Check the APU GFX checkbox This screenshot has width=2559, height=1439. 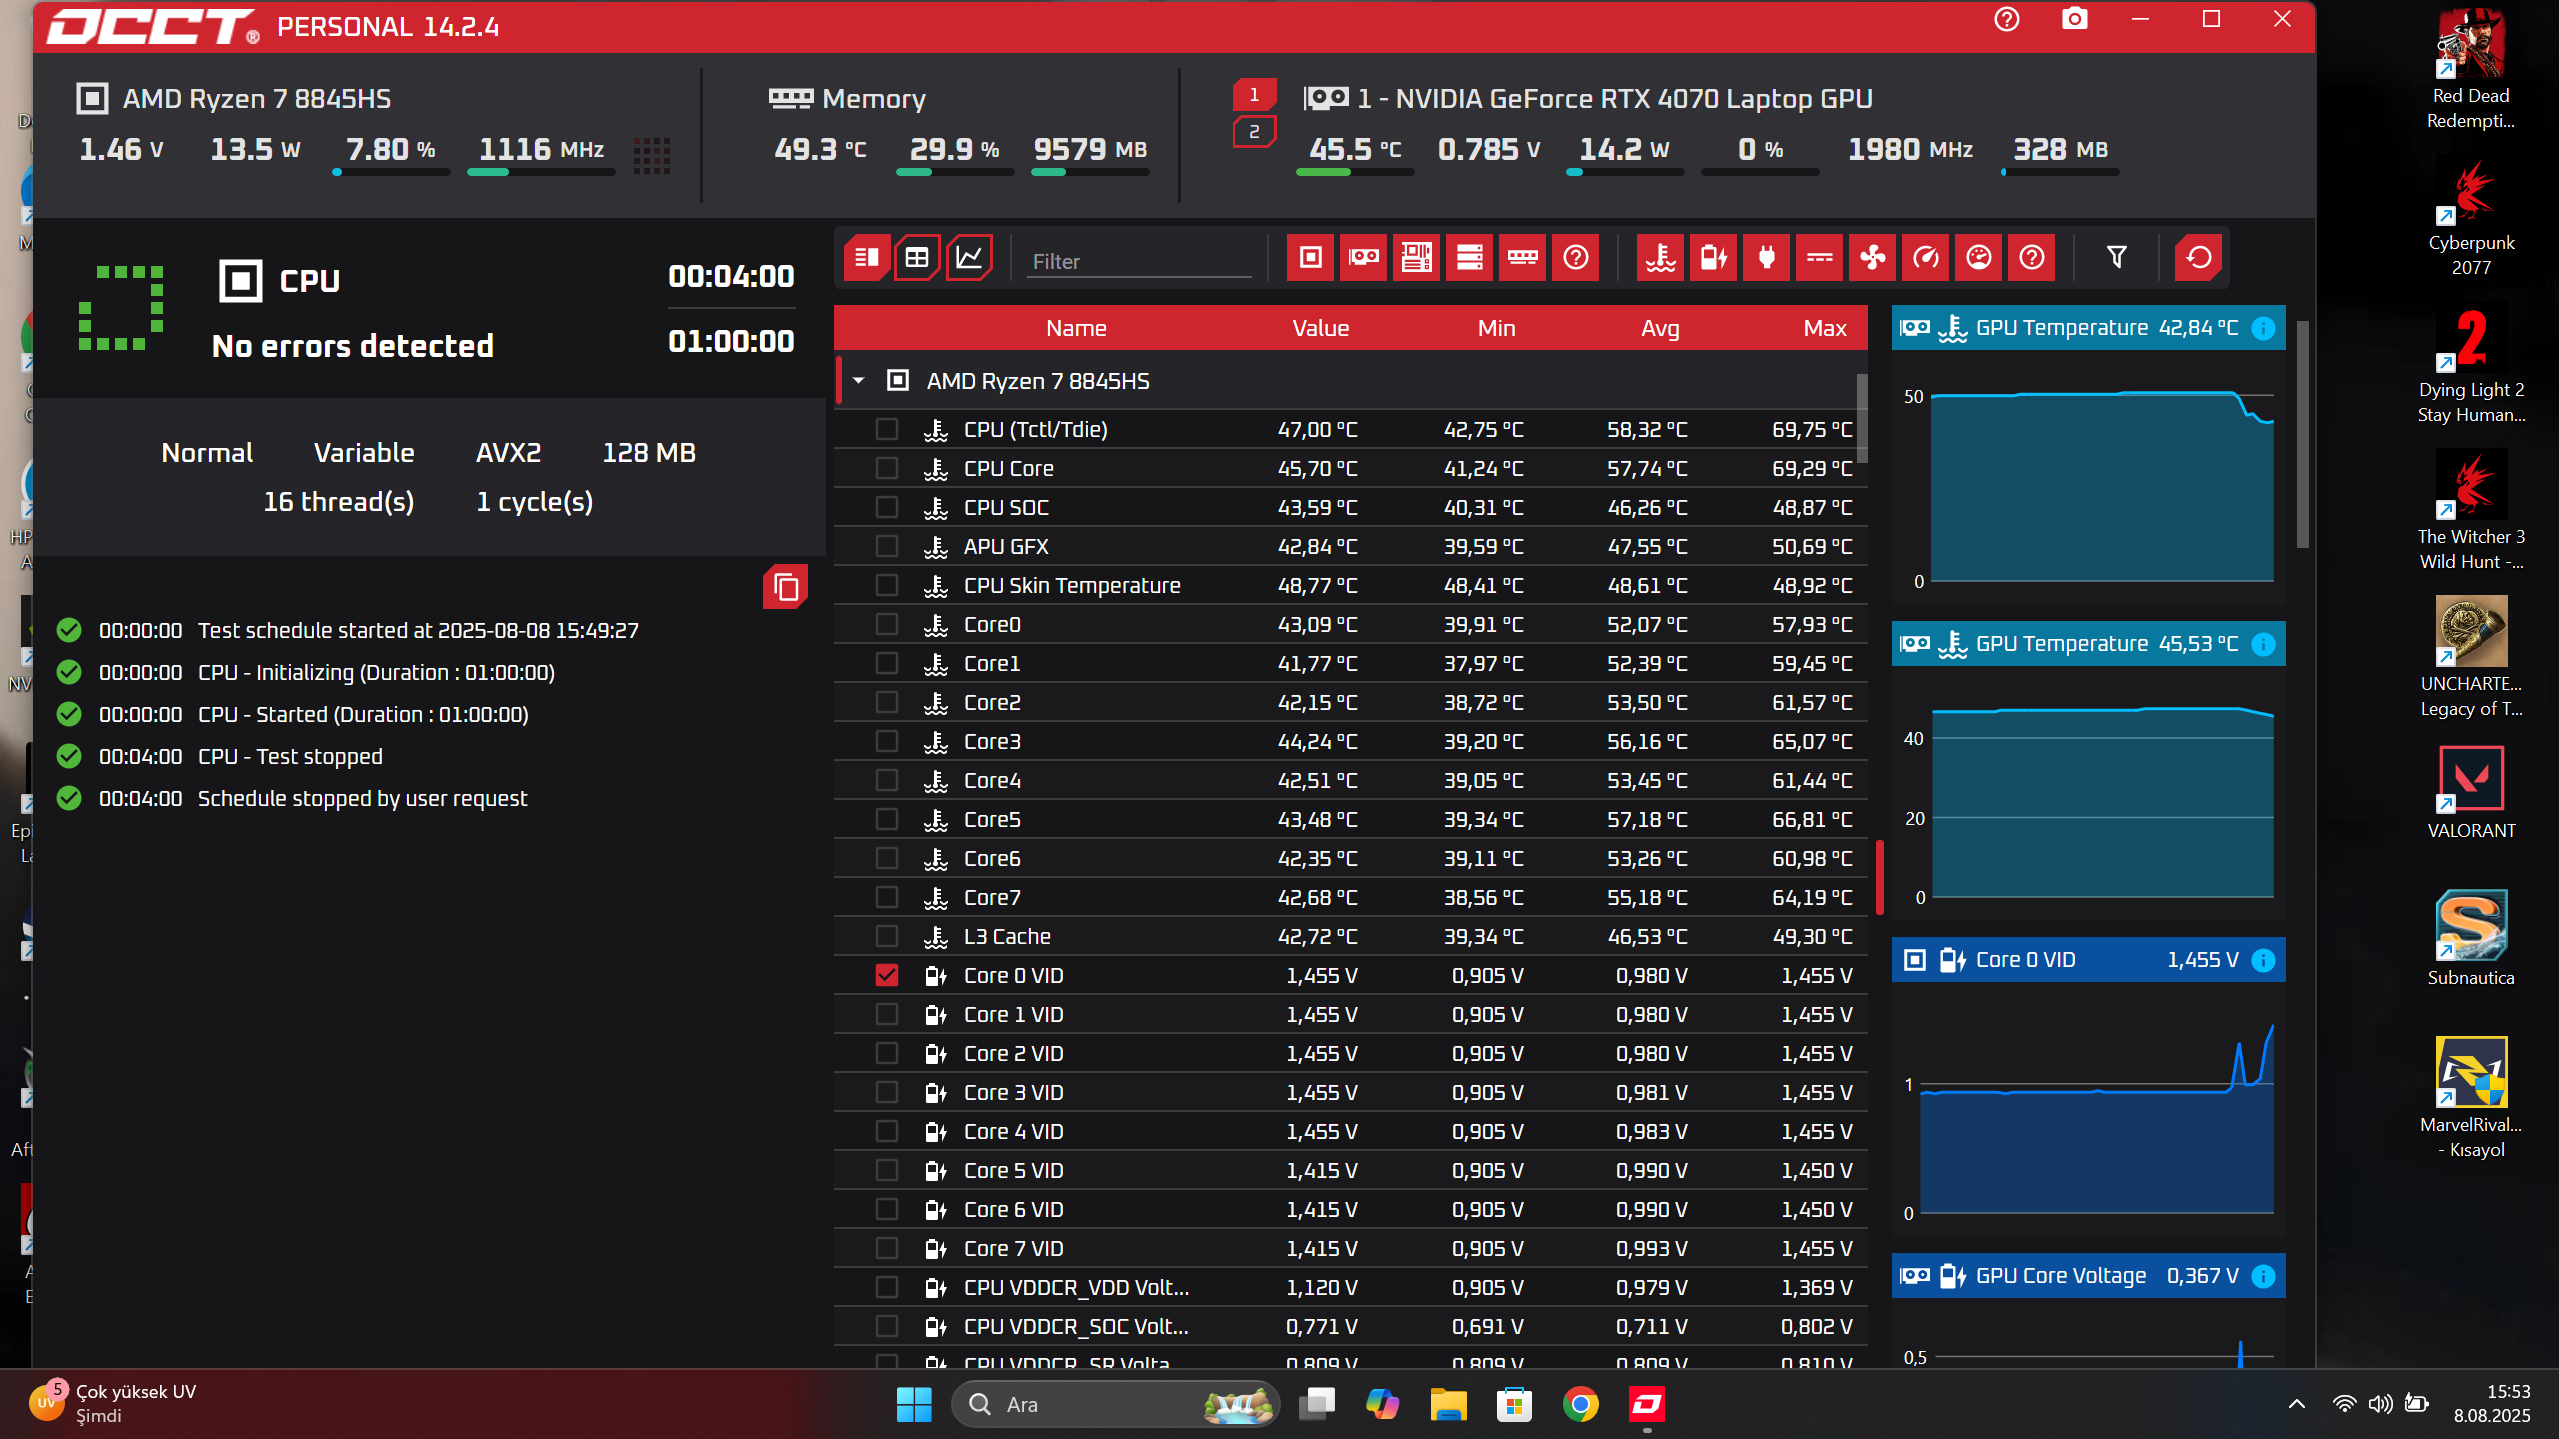pos(887,546)
